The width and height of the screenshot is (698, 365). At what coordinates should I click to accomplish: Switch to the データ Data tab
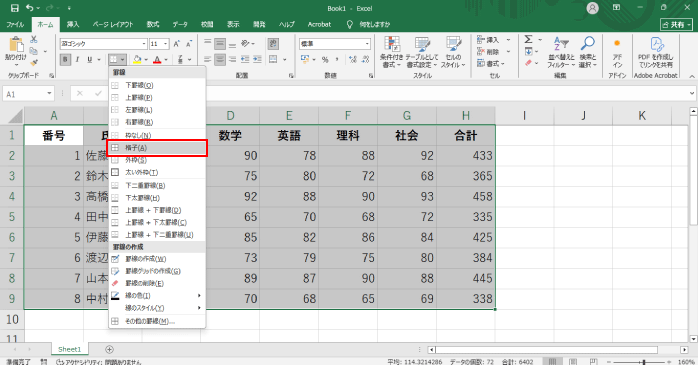(x=180, y=24)
